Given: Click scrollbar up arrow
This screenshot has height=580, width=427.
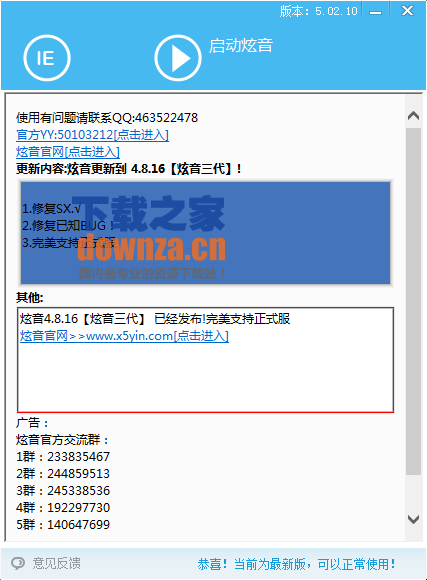Looking at the screenshot, I should click(413, 116).
